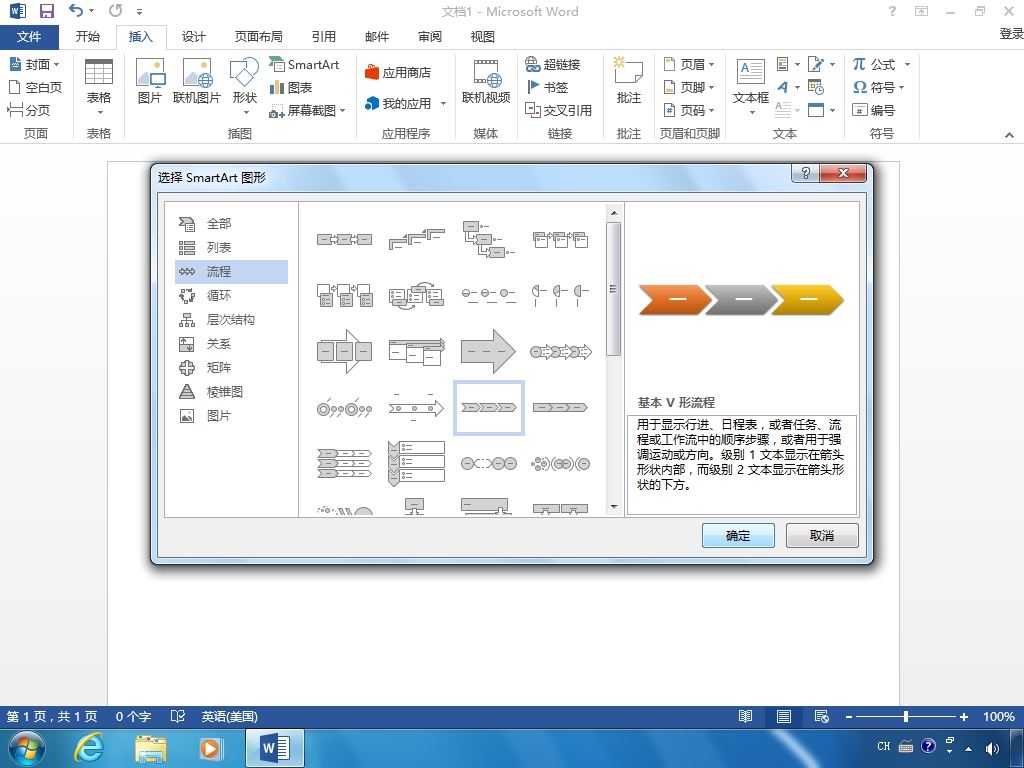
Task: Save document via quick access toolbar
Action: coord(47,11)
